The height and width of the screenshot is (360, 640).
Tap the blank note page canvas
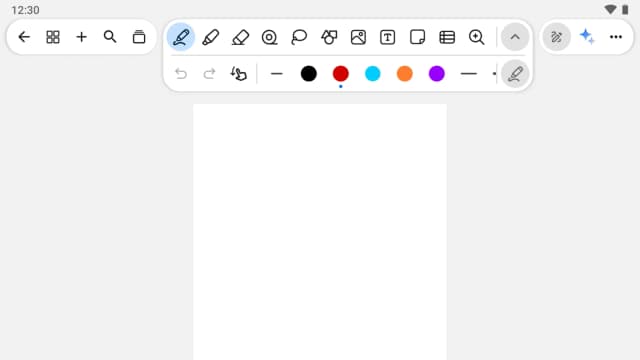[x=320, y=232]
